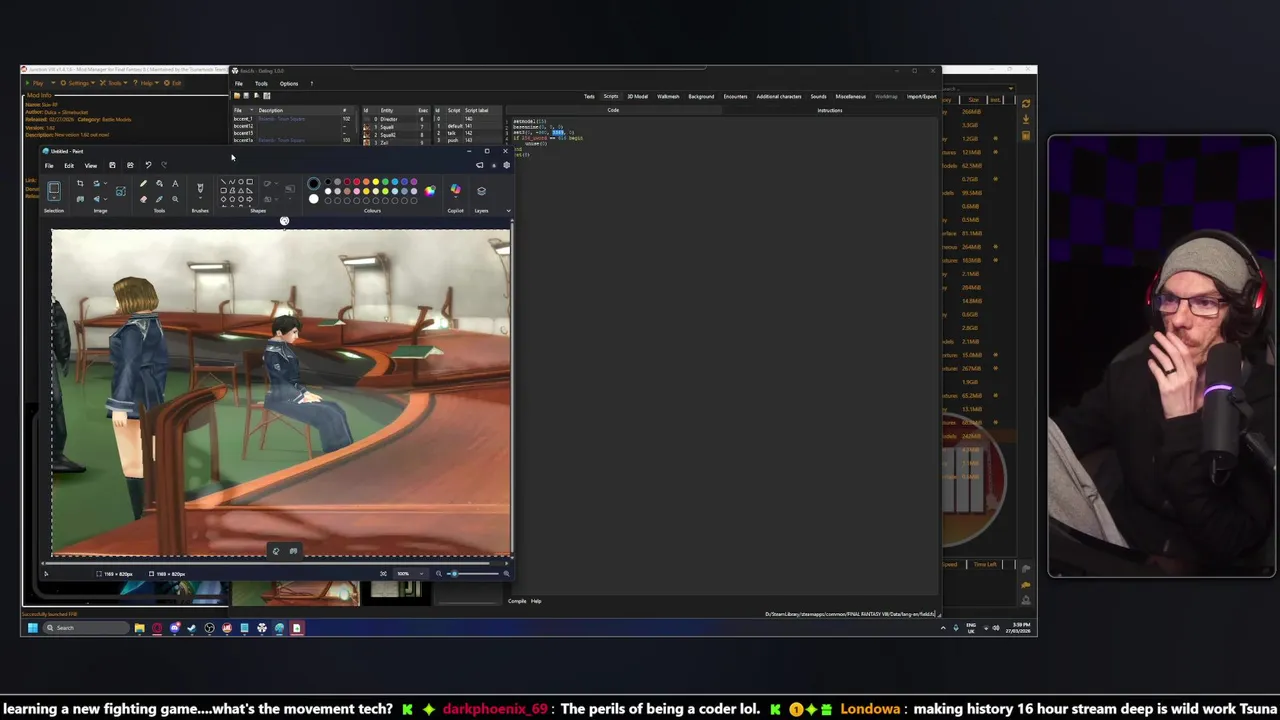Redo the last action in Paint
Viewport: 1280px width, 720px height.
[164, 165]
